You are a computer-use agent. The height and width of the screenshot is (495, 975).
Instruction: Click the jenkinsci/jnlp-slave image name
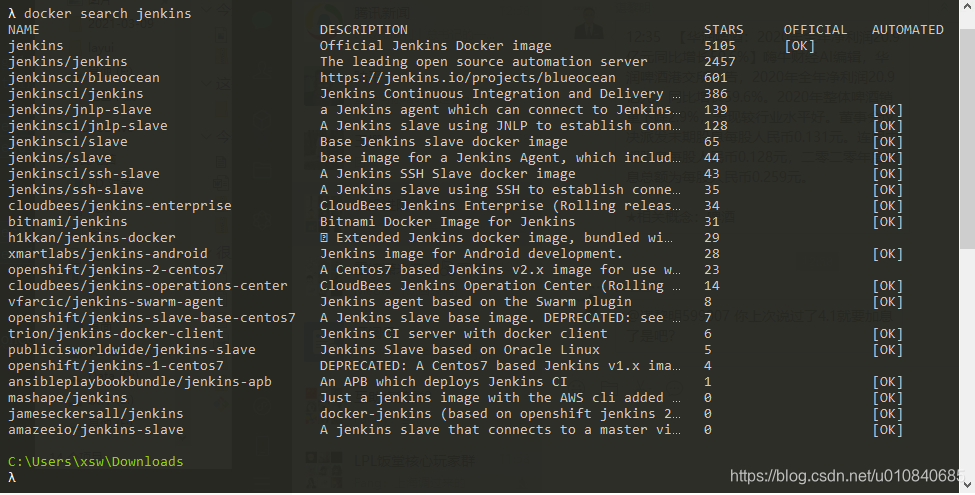coord(88,126)
